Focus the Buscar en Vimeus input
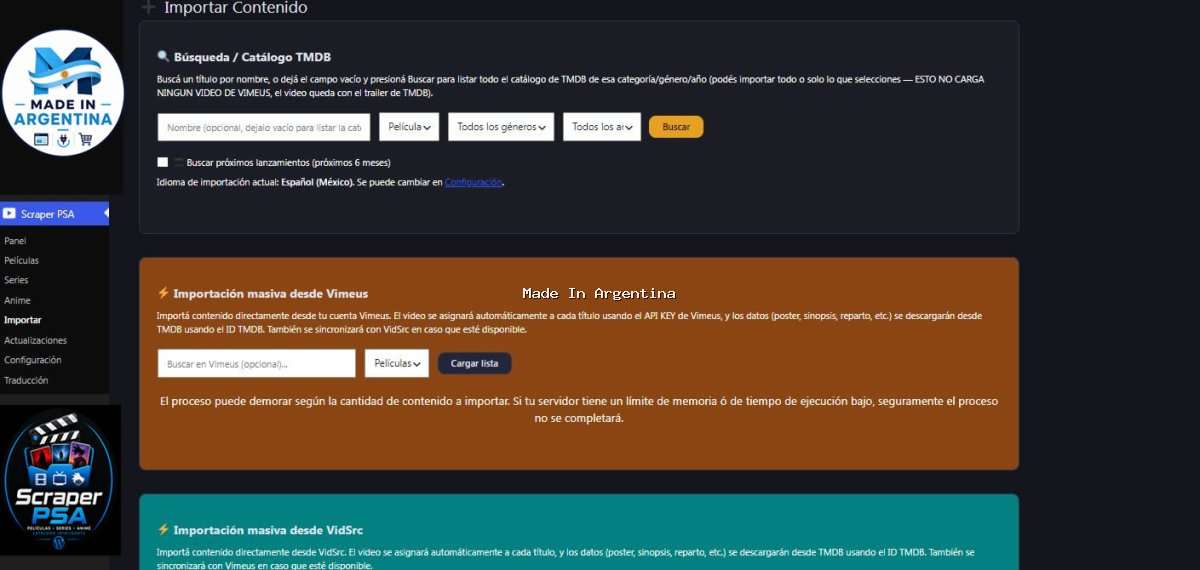Image resolution: width=1200 pixels, height=570 pixels. [x=257, y=363]
